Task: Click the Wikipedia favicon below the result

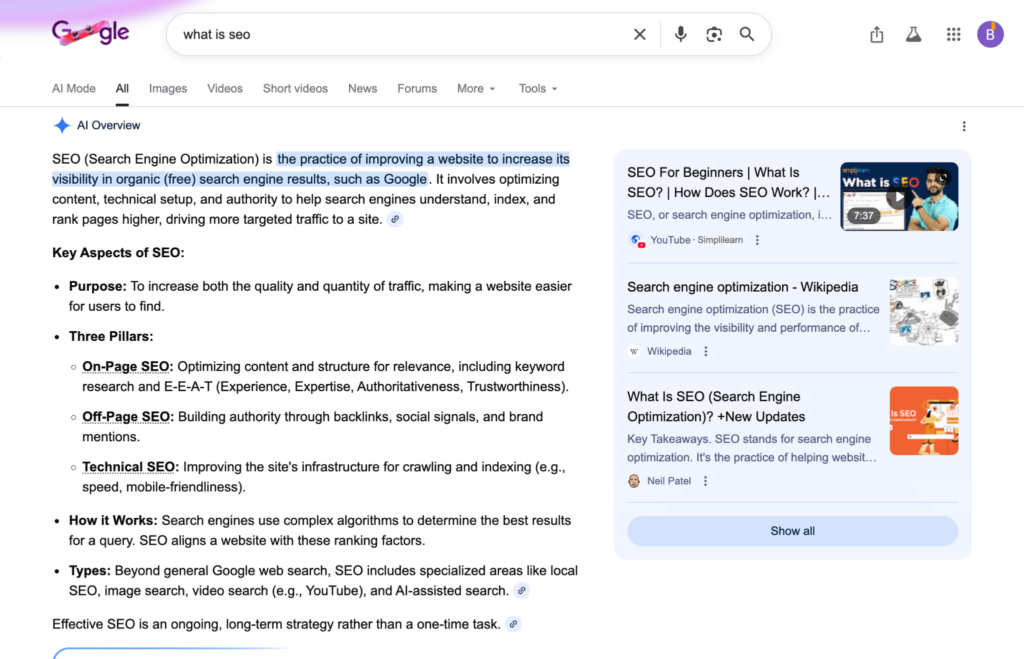Action: pyautogui.click(x=633, y=351)
